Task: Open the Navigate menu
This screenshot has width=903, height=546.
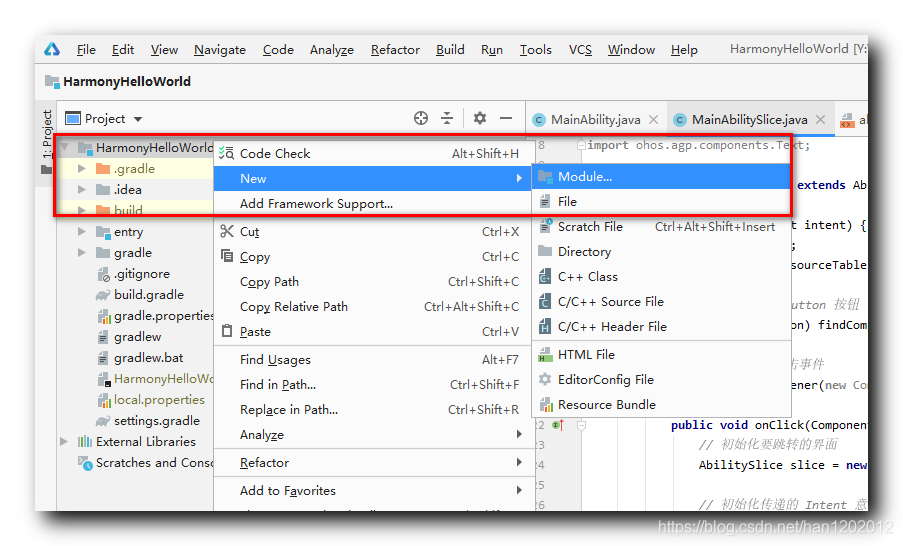Action: click(x=220, y=50)
